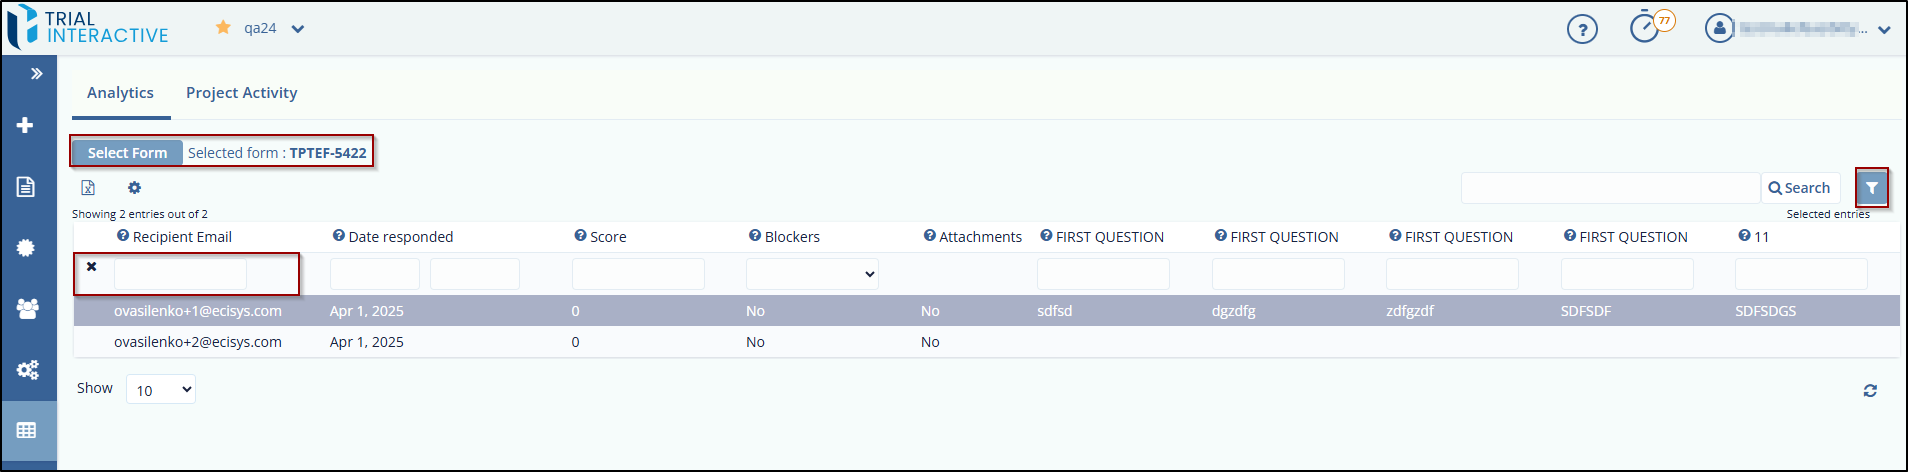Click the Recipient Email filter field
This screenshot has height=472, width=1908.
click(x=180, y=274)
